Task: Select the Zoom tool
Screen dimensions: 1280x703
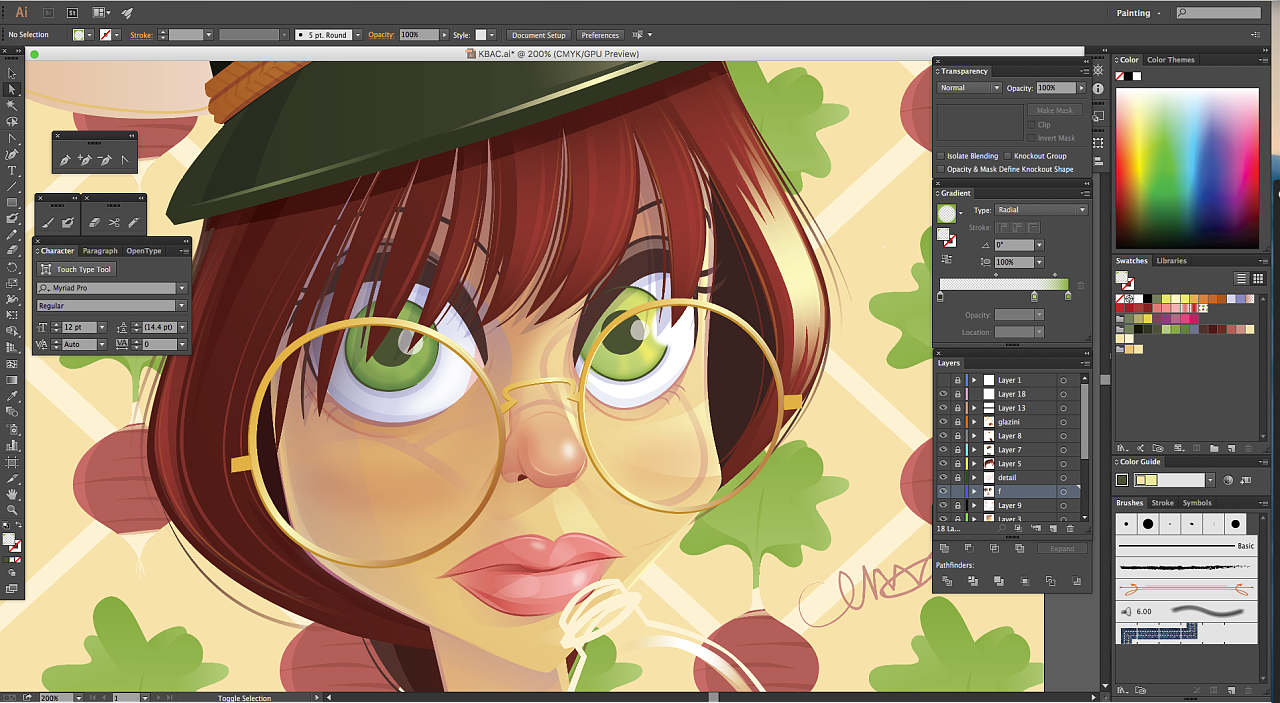Action: tap(12, 510)
